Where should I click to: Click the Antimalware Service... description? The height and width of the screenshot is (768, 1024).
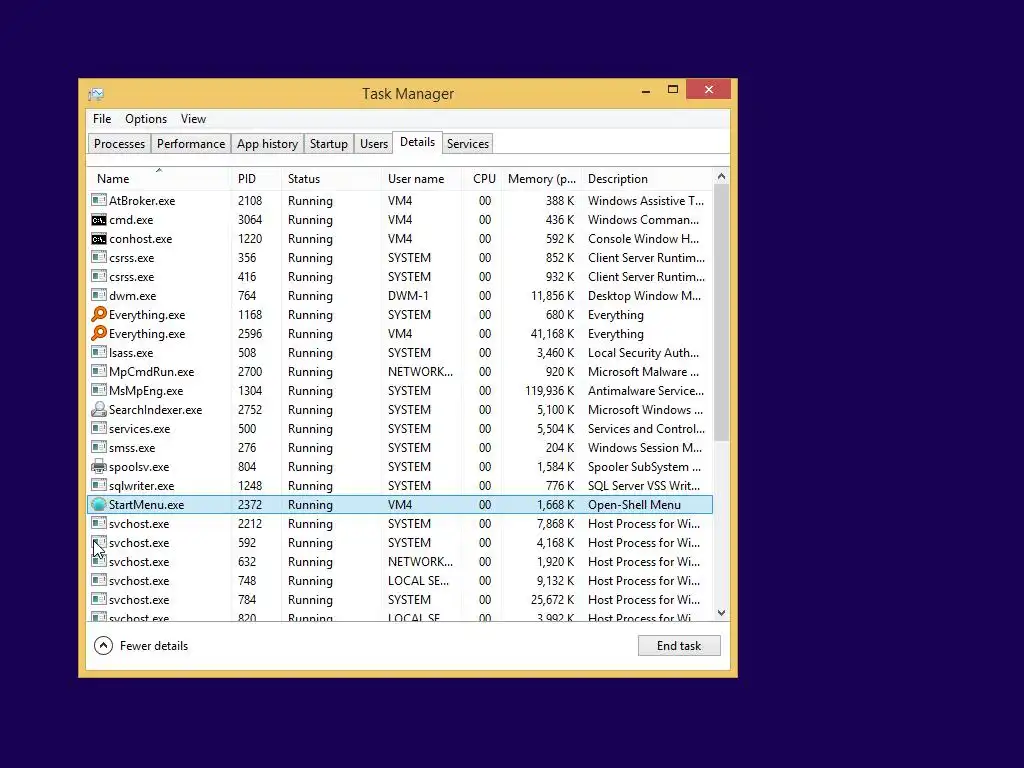[646, 391]
